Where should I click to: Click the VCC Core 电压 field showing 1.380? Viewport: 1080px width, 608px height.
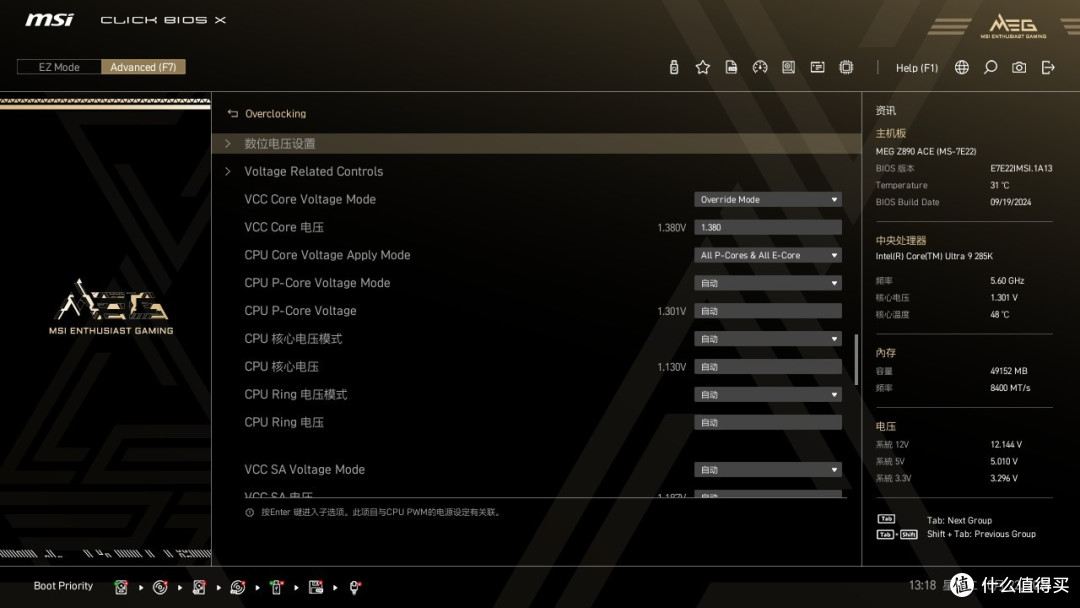(768, 227)
